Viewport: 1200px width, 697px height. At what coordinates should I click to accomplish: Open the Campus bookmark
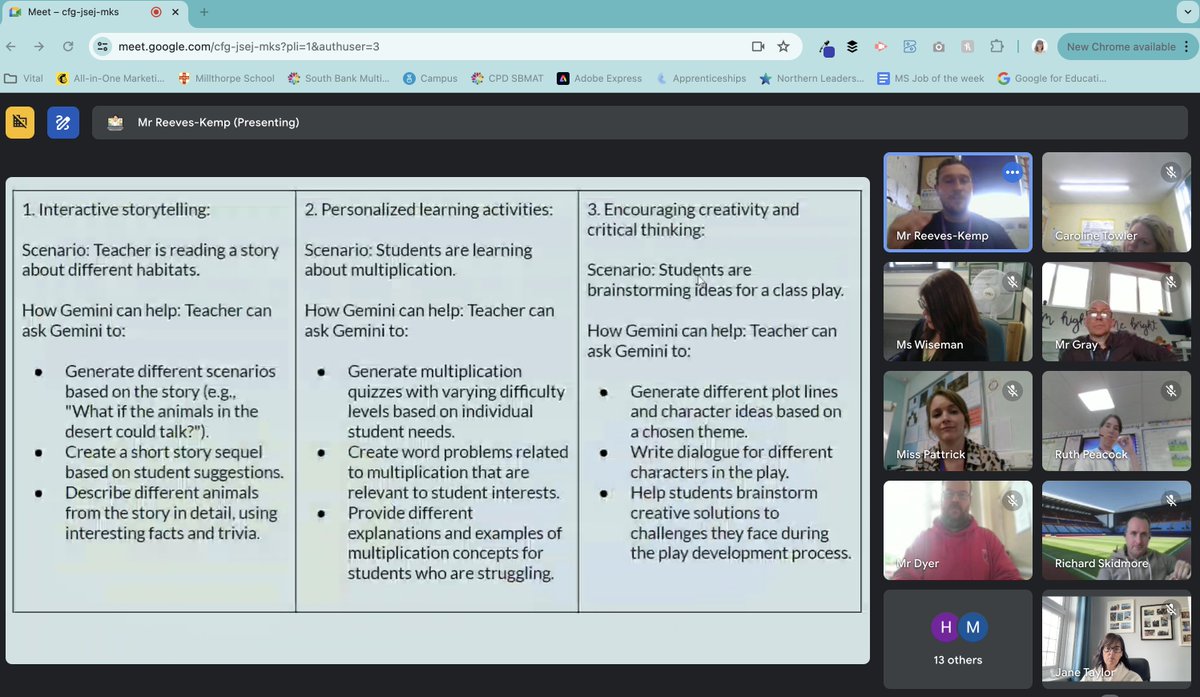click(430, 78)
